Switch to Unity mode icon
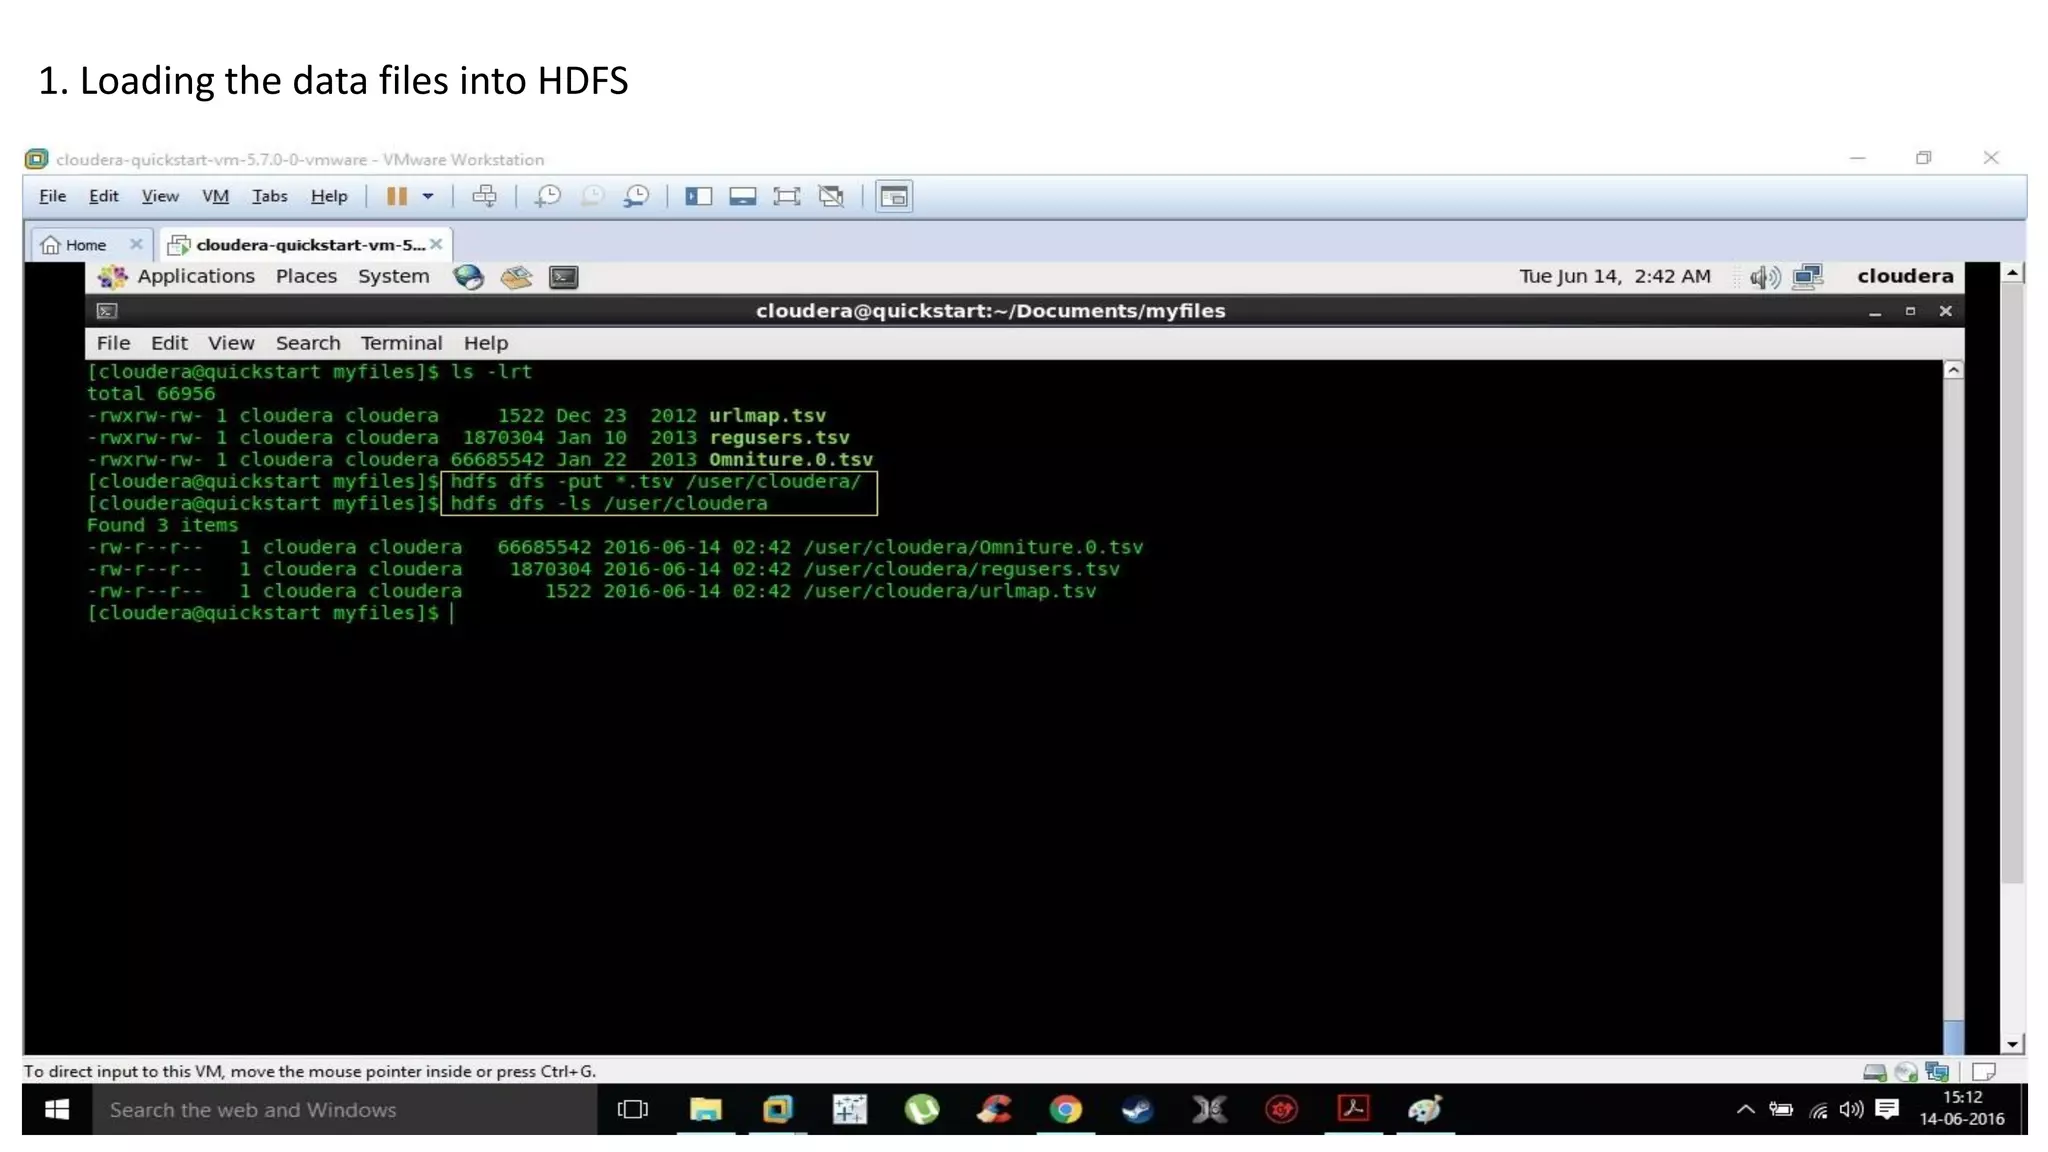Image resolution: width=2048 pixels, height=1152 pixels. tap(831, 196)
